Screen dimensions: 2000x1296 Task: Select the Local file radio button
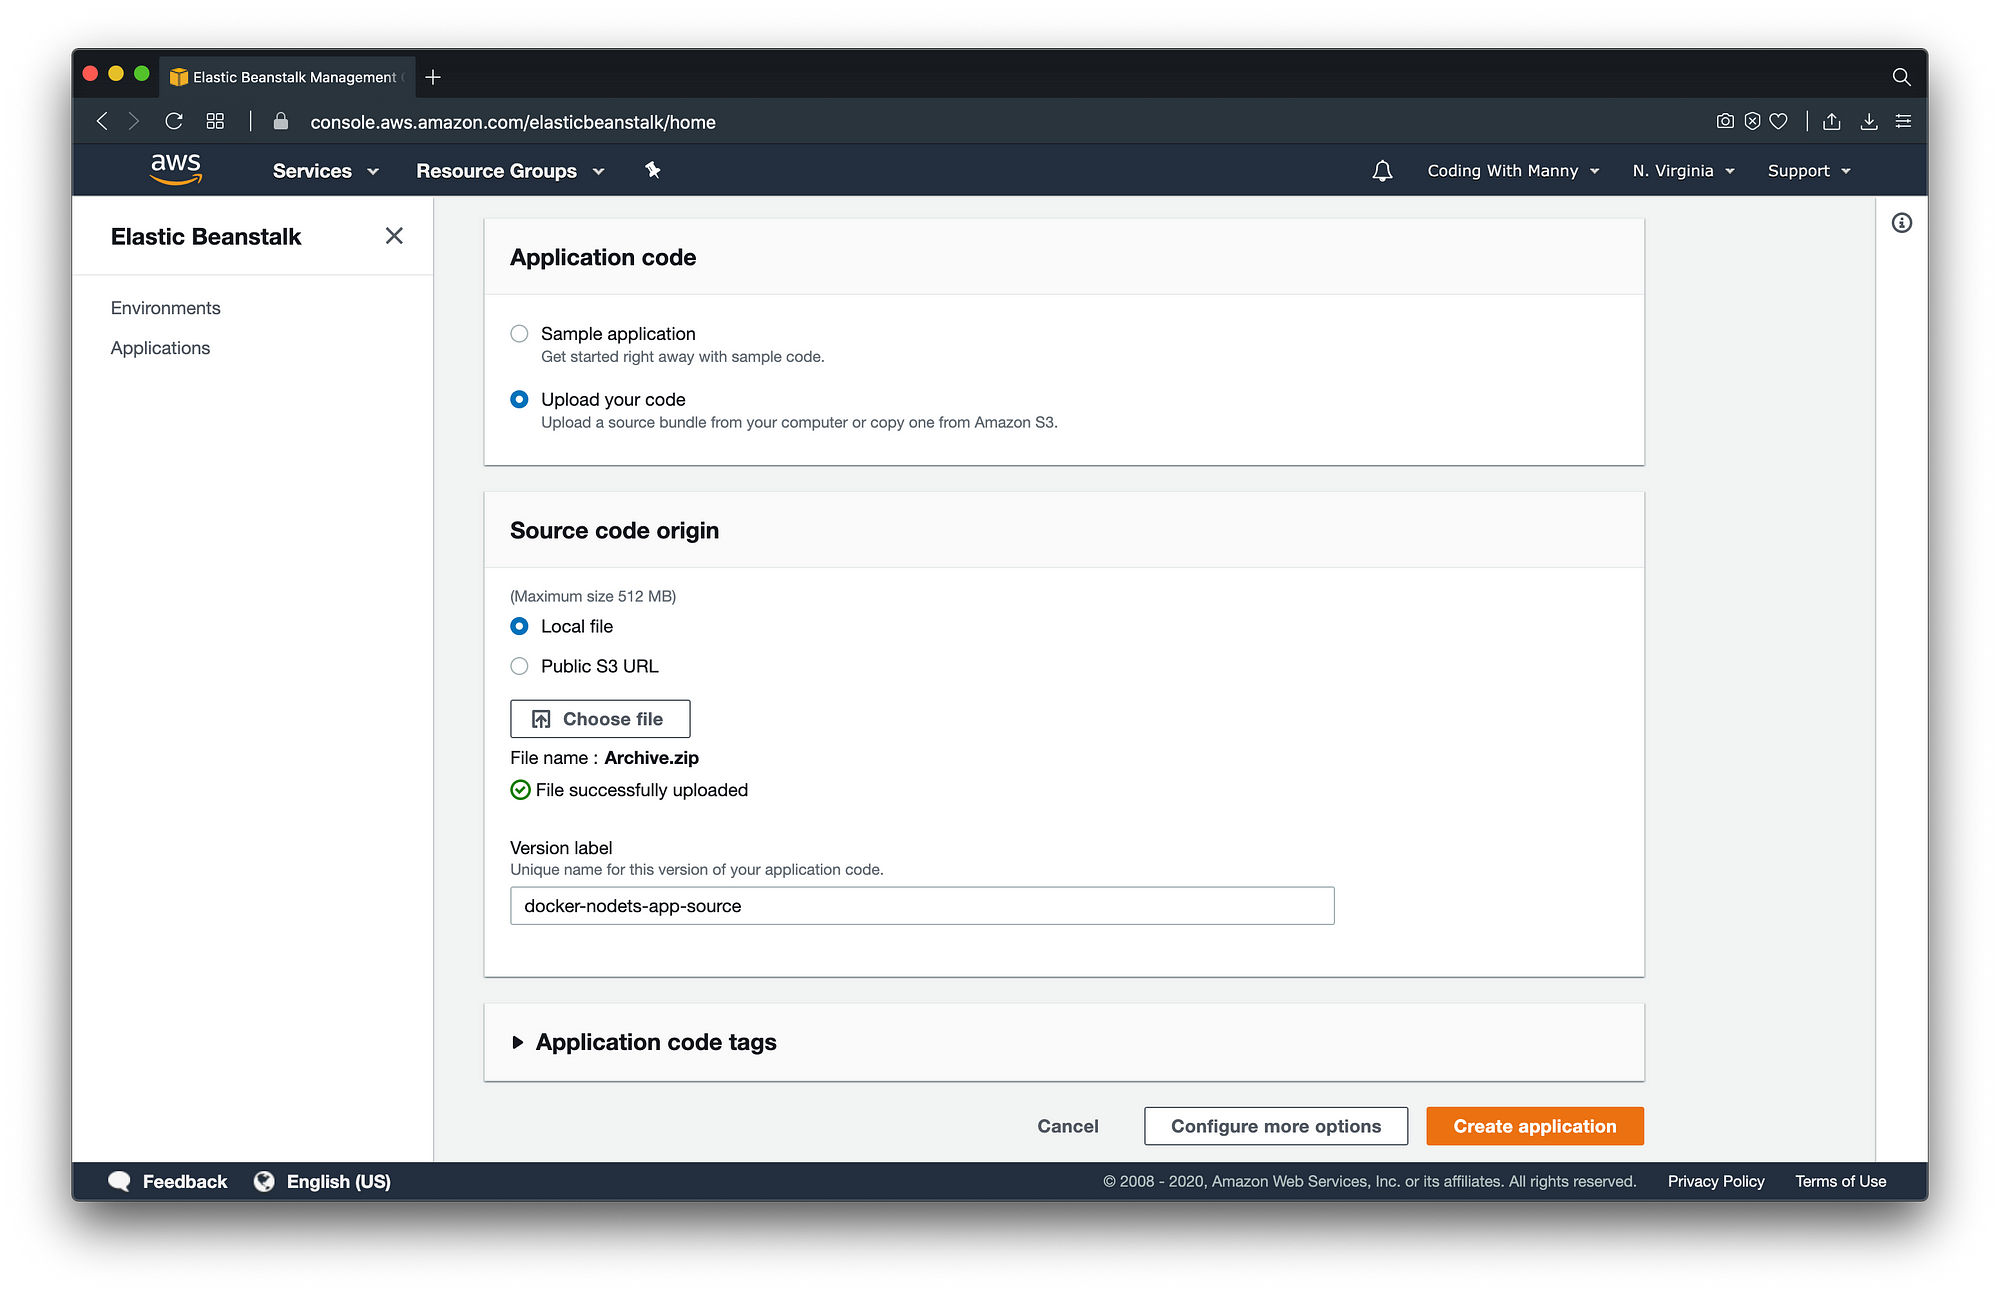point(519,626)
